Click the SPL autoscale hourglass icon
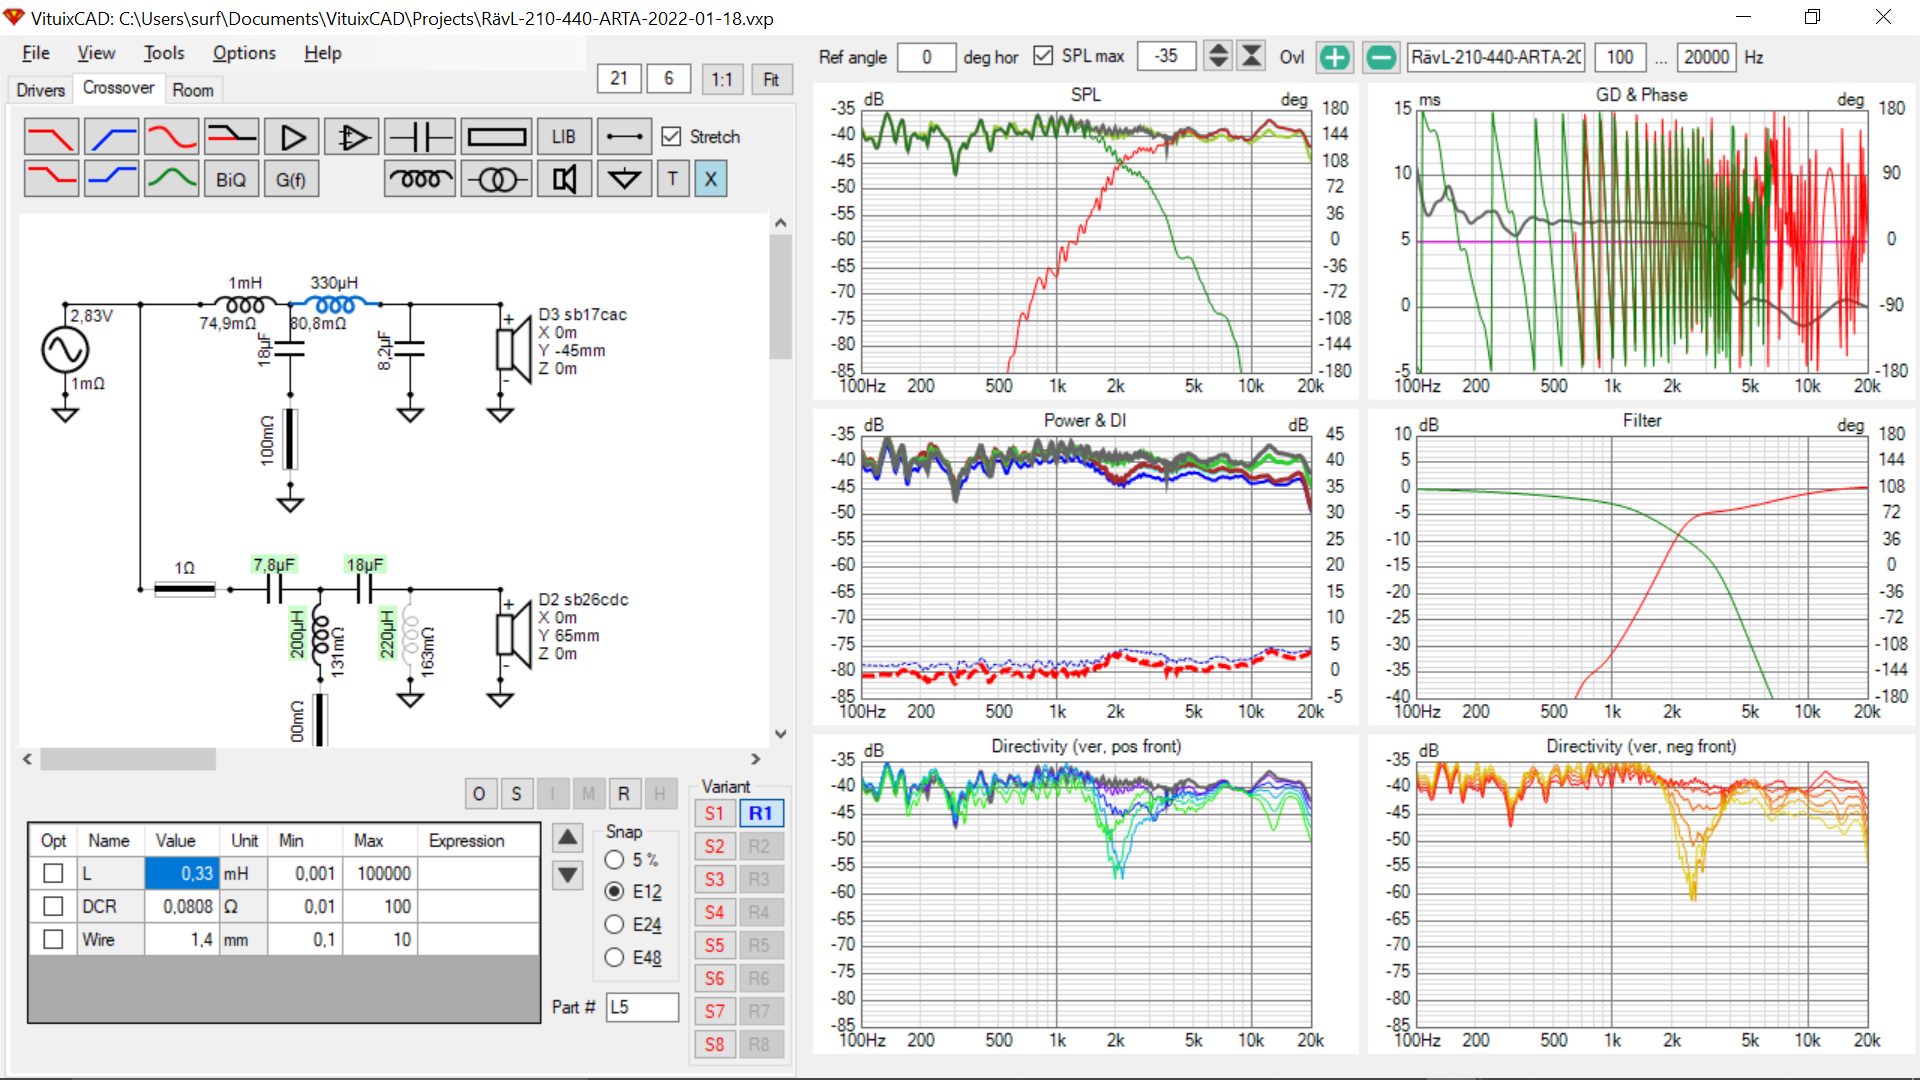 pos(1251,56)
